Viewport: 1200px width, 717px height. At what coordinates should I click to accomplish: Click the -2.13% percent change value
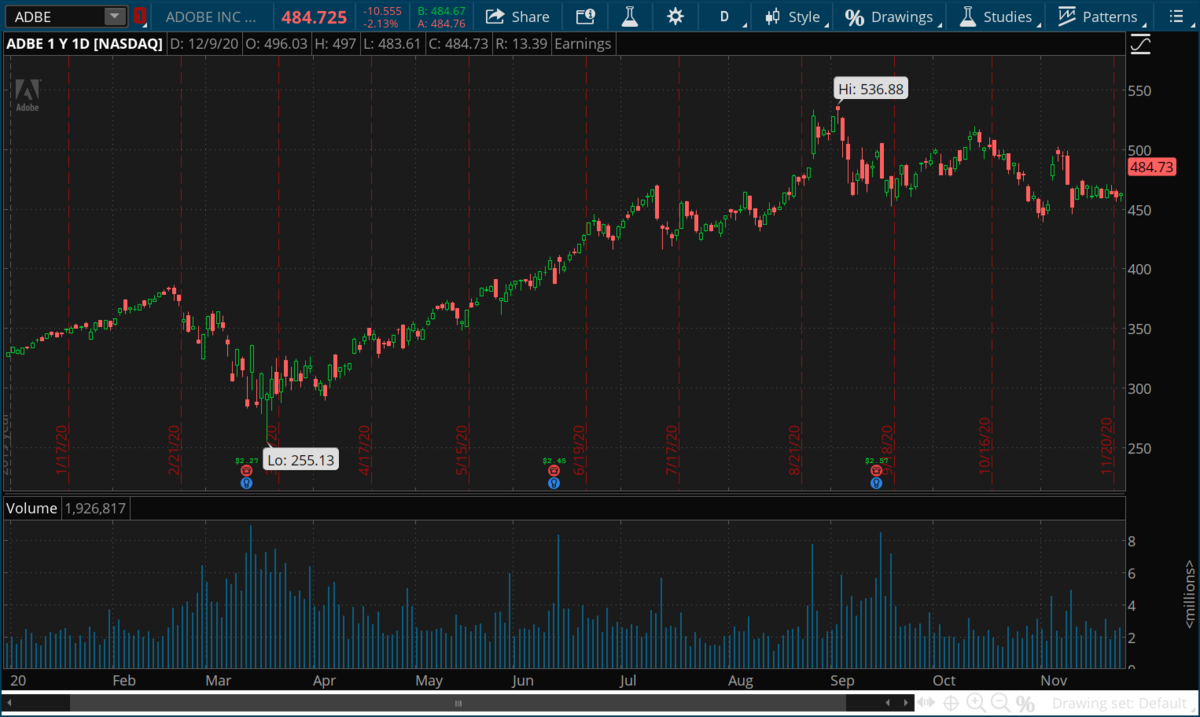pos(383,23)
